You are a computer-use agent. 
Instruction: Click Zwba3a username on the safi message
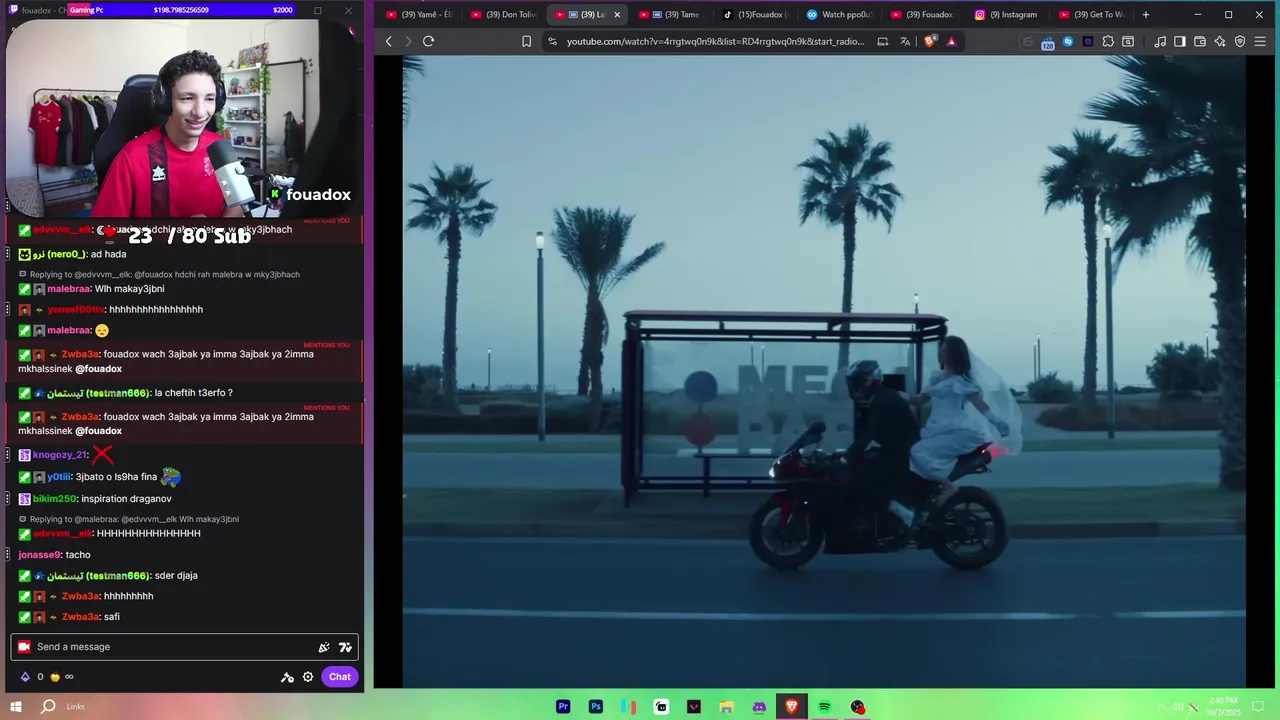[80, 617]
